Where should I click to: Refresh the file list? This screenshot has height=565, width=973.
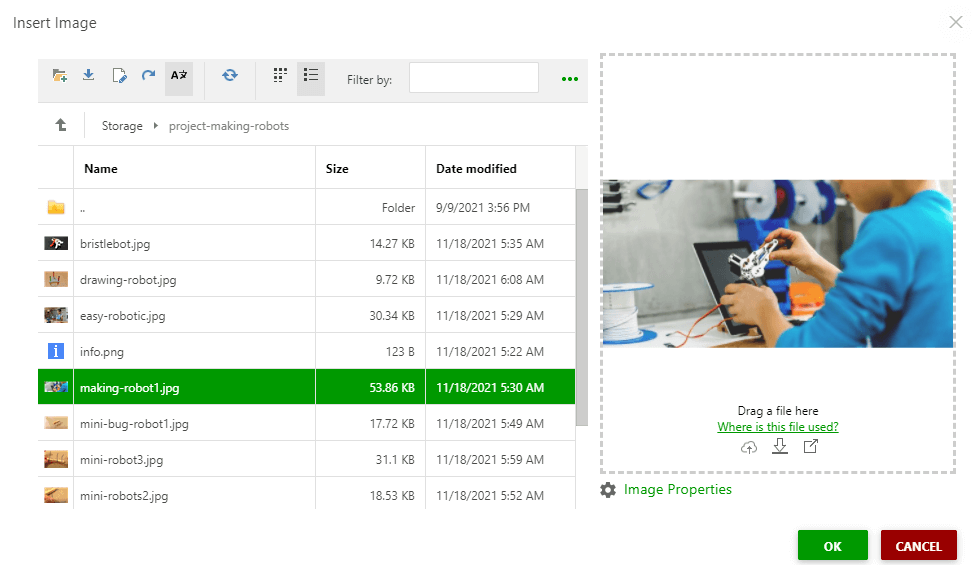coord(230,76)
